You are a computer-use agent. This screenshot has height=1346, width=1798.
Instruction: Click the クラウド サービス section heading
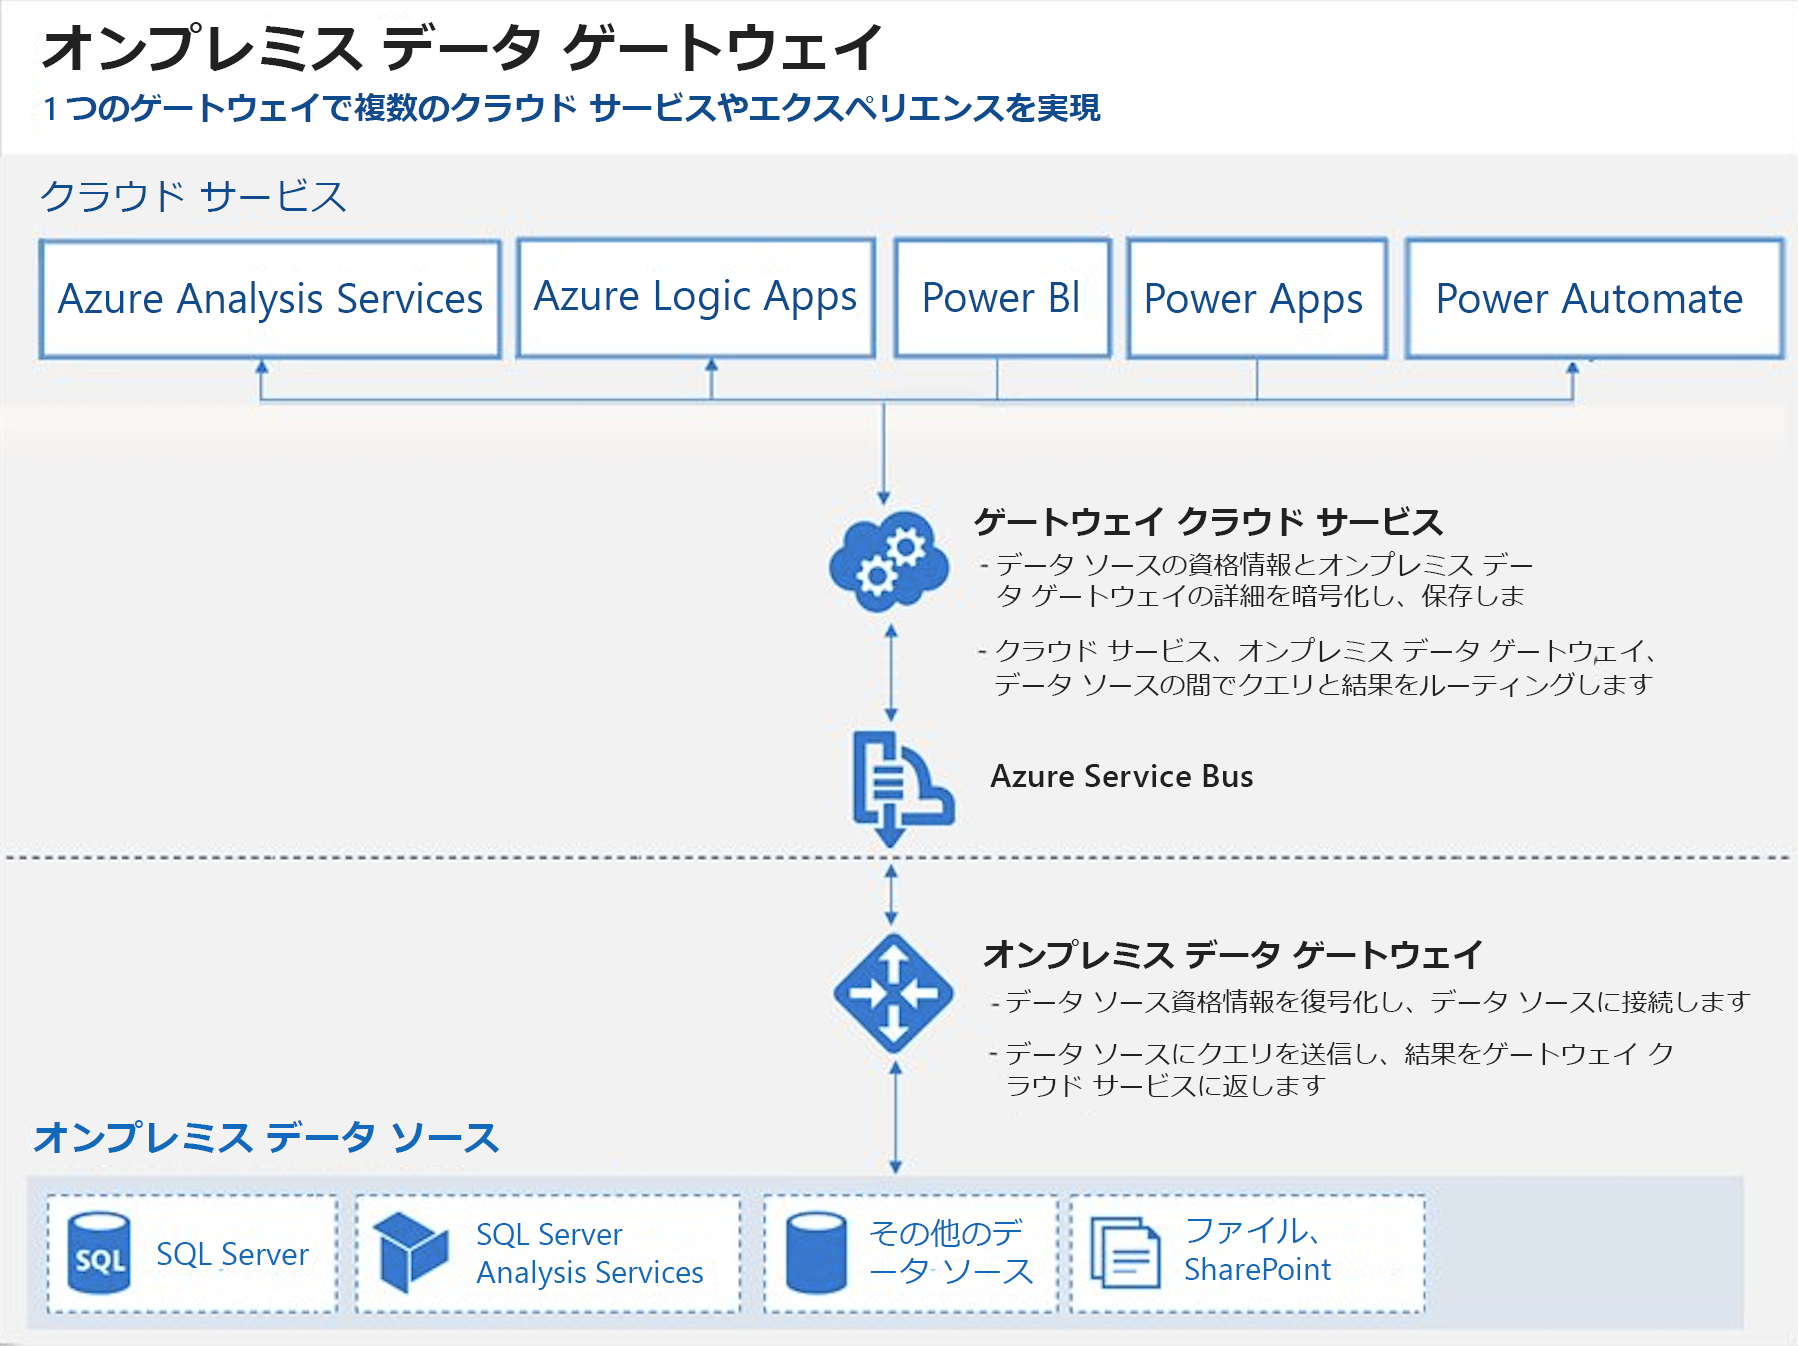click(x=193, y=196)
